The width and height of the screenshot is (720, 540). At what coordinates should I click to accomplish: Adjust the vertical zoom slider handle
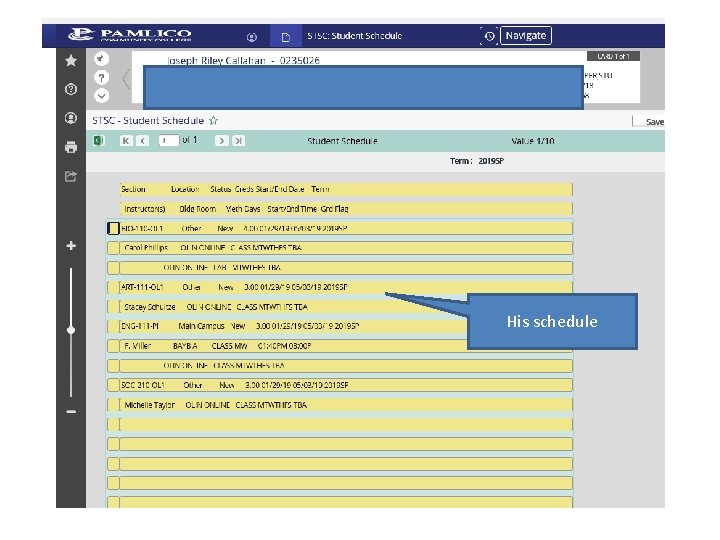71,330
